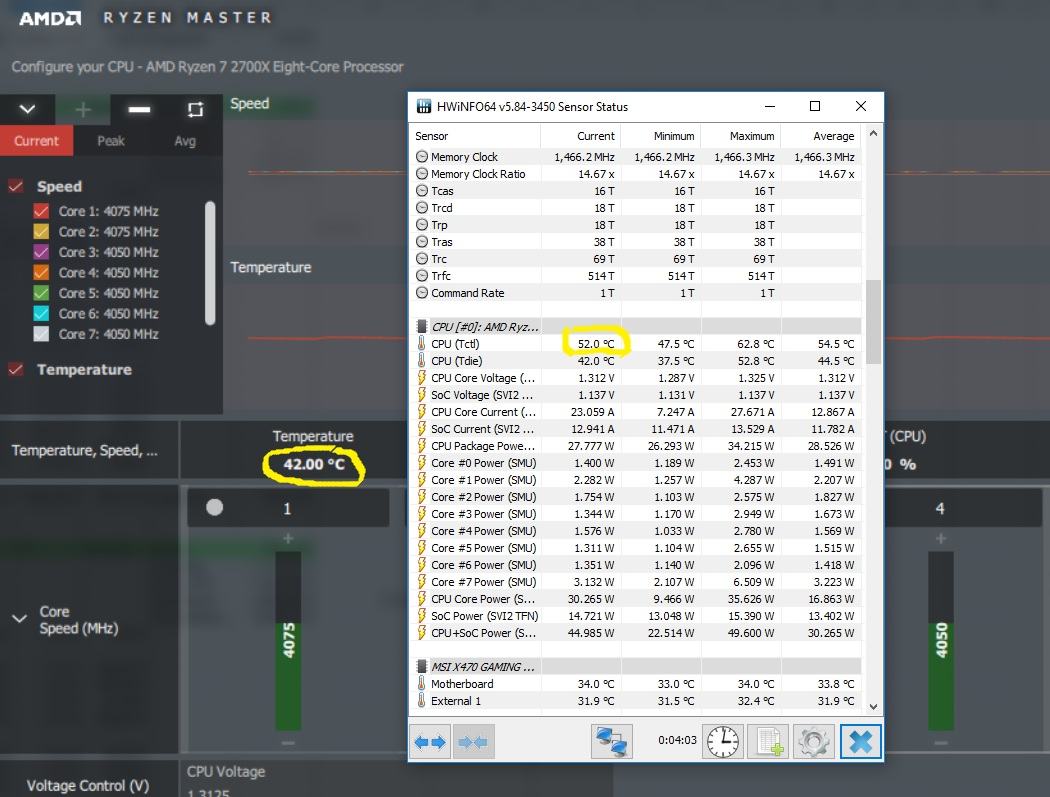Click the 42.00 °C temperature readout

coord(313,464)
